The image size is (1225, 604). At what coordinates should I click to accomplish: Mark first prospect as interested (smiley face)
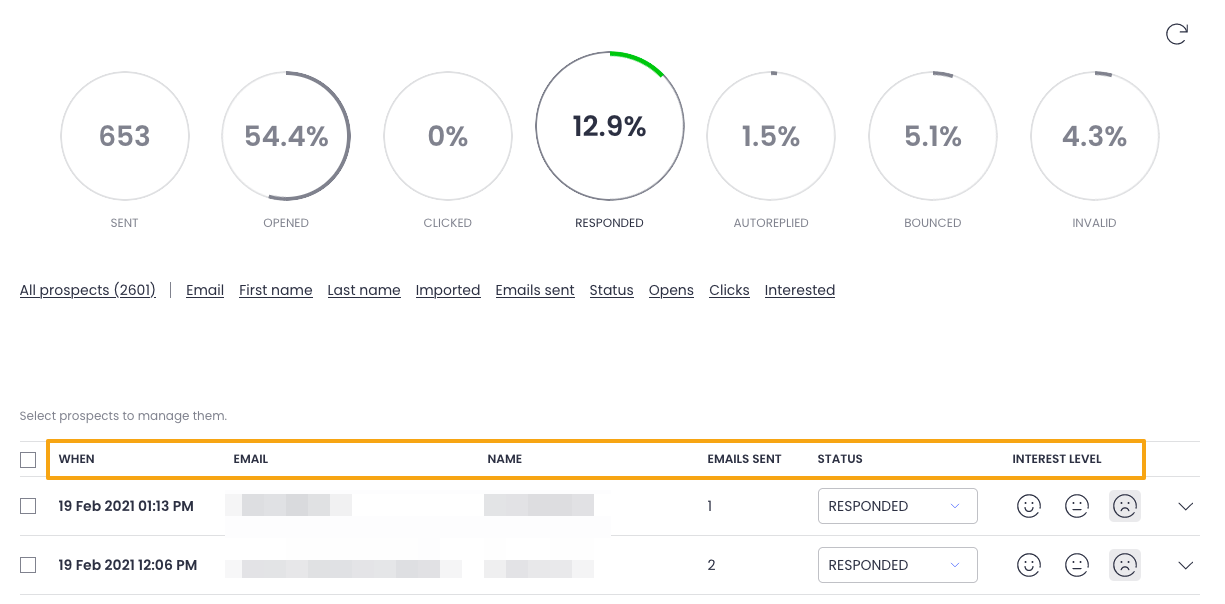pos(1028,506)
